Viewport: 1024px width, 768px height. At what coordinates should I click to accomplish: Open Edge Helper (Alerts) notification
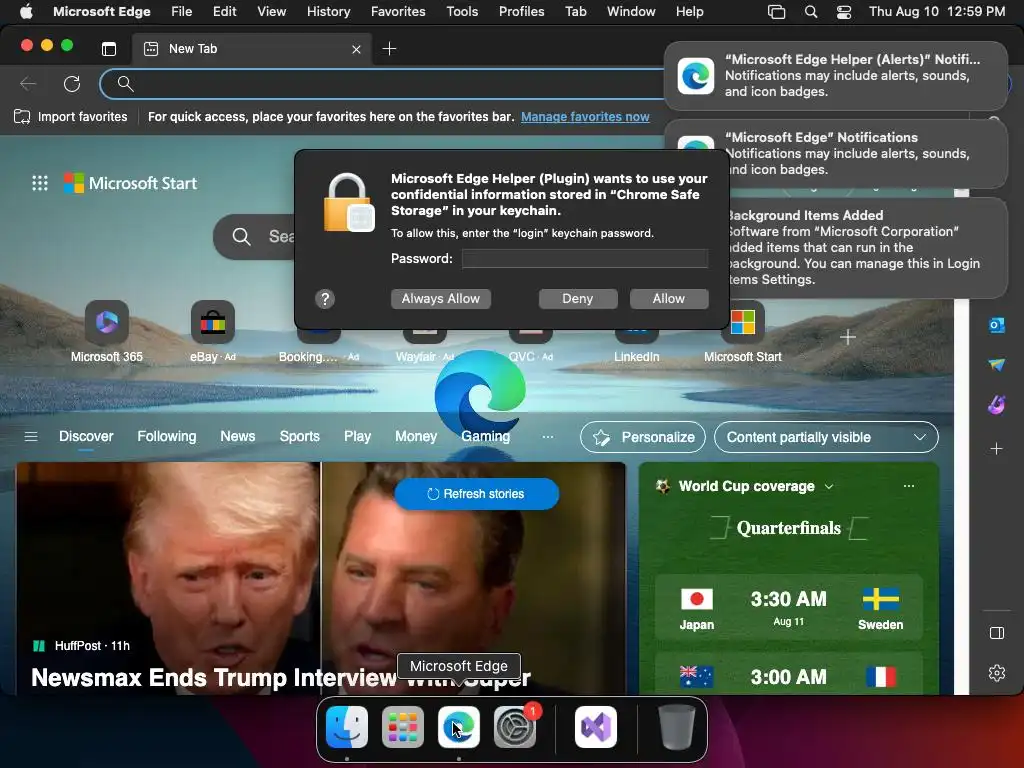pyautogui.click(x=836, y=76)
